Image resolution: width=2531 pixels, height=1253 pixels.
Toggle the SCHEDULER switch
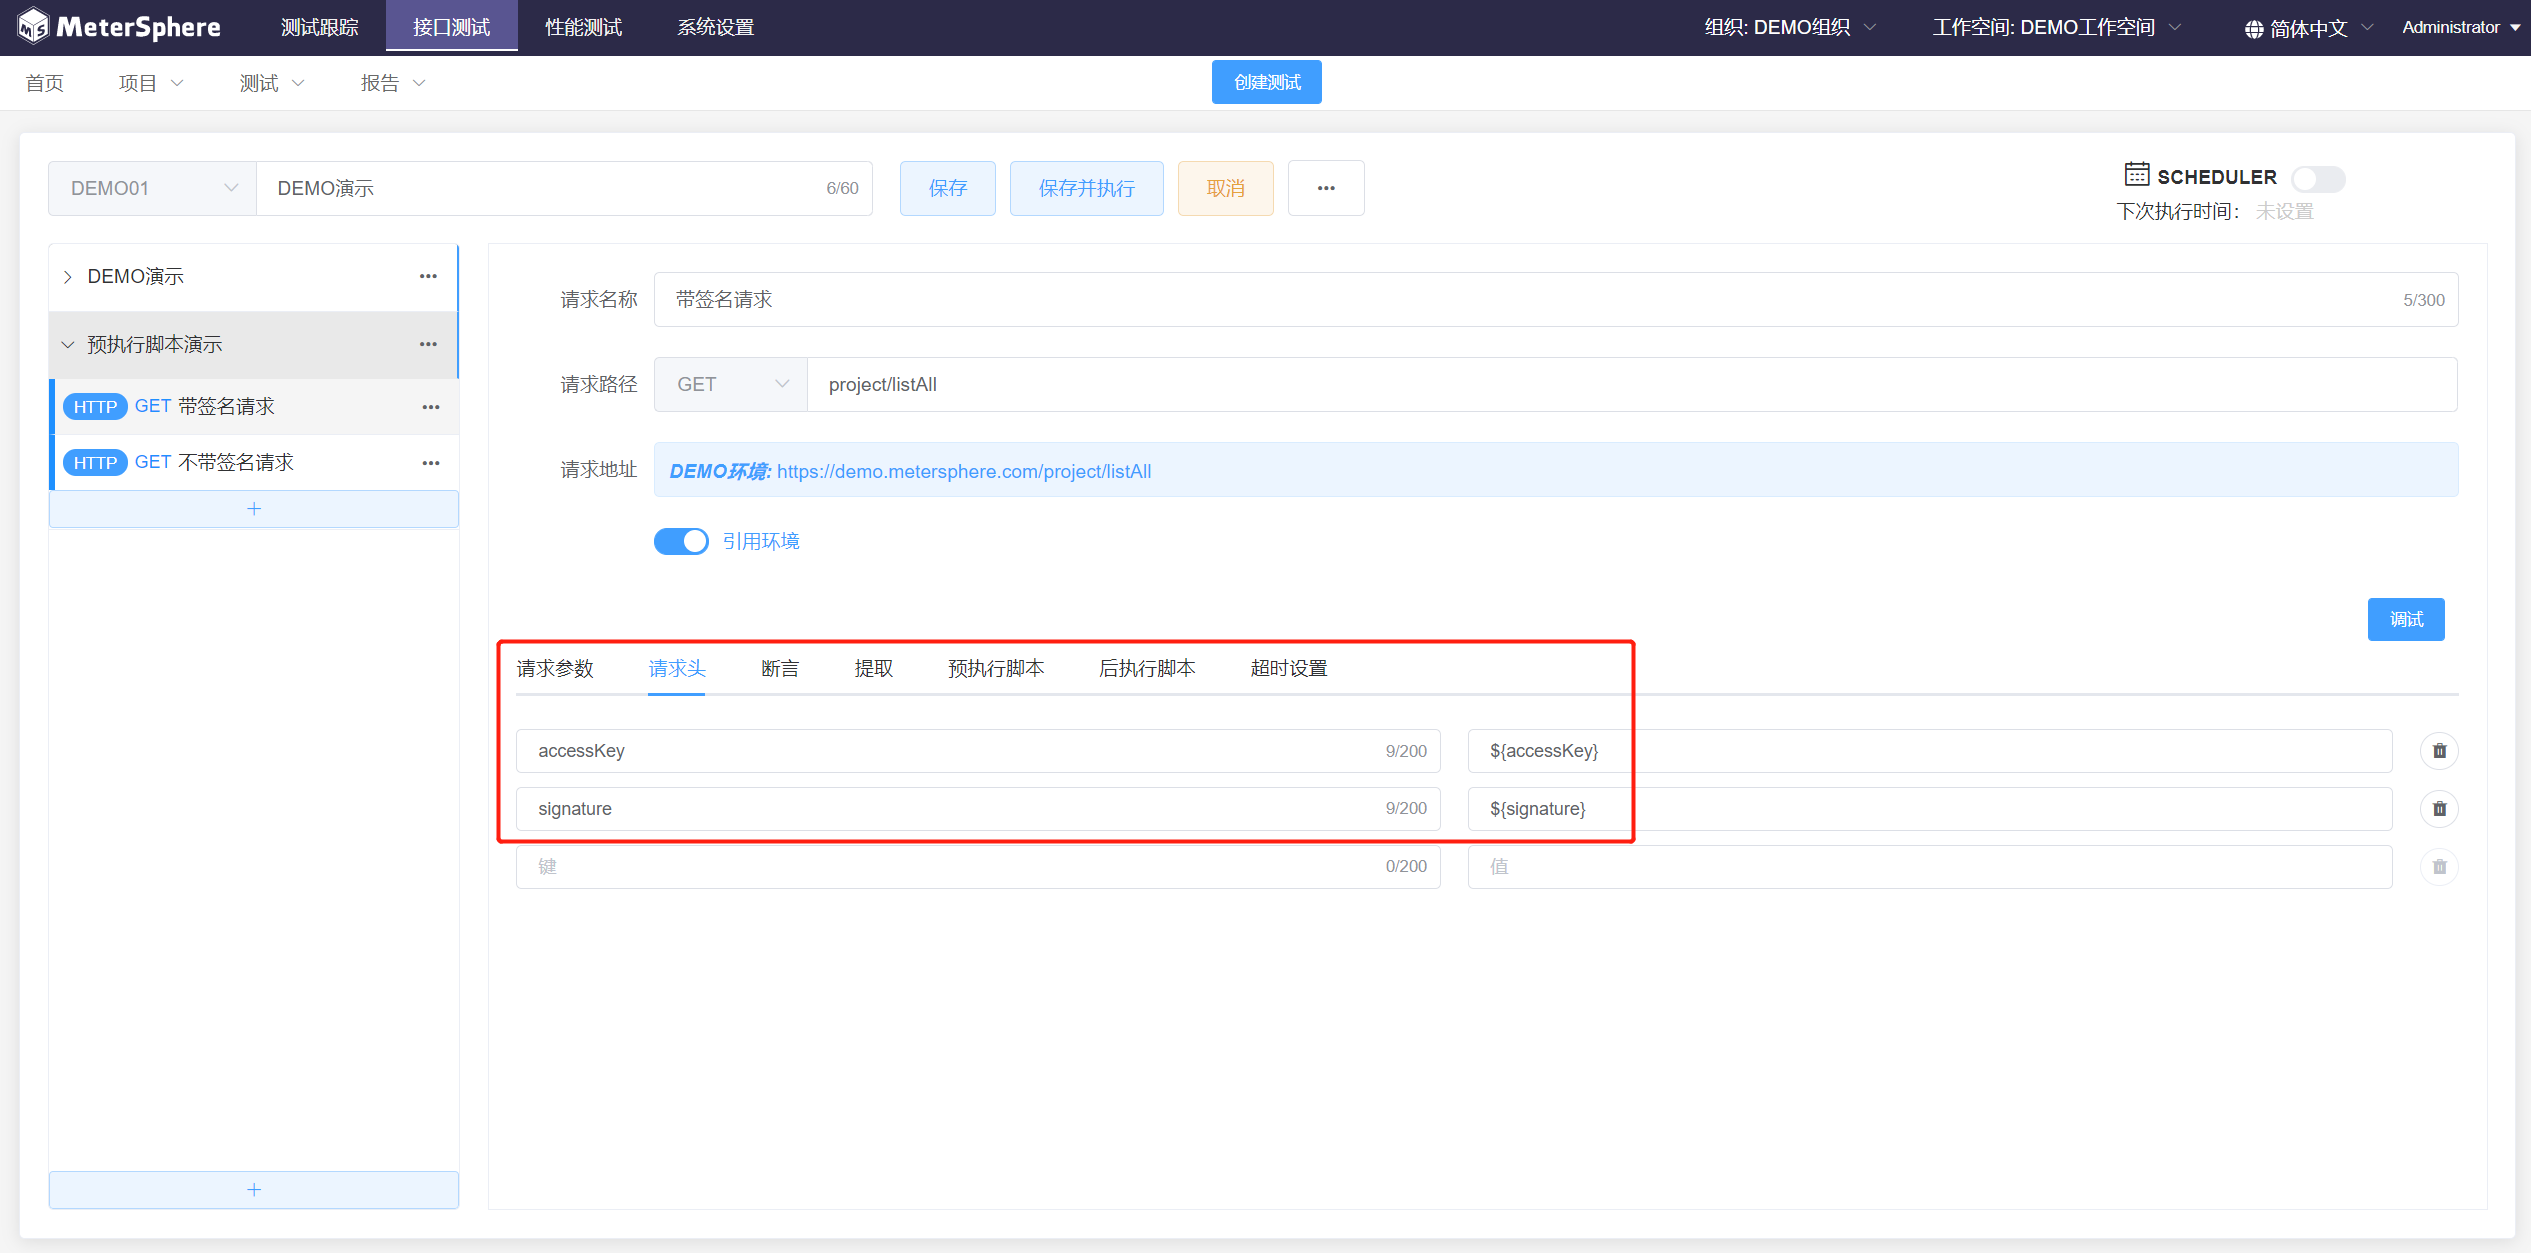coord(2317,179)
